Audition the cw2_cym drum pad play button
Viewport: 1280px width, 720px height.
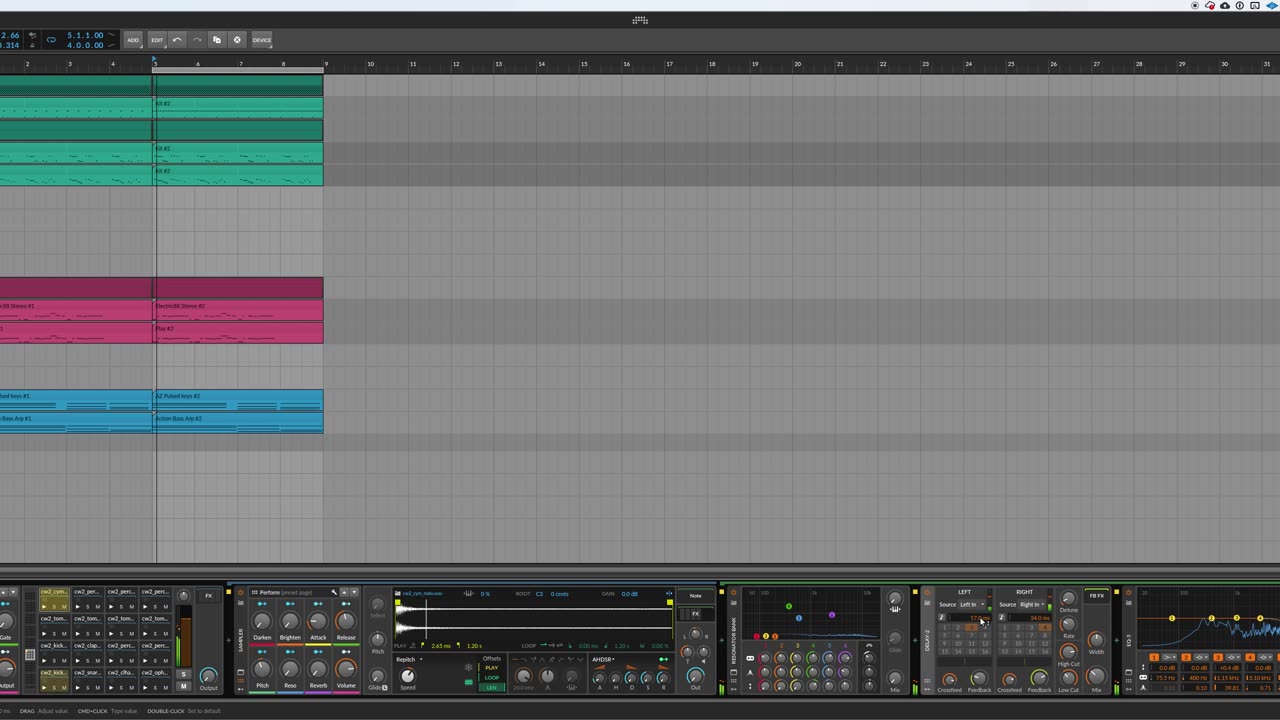(x=44, y=607)
